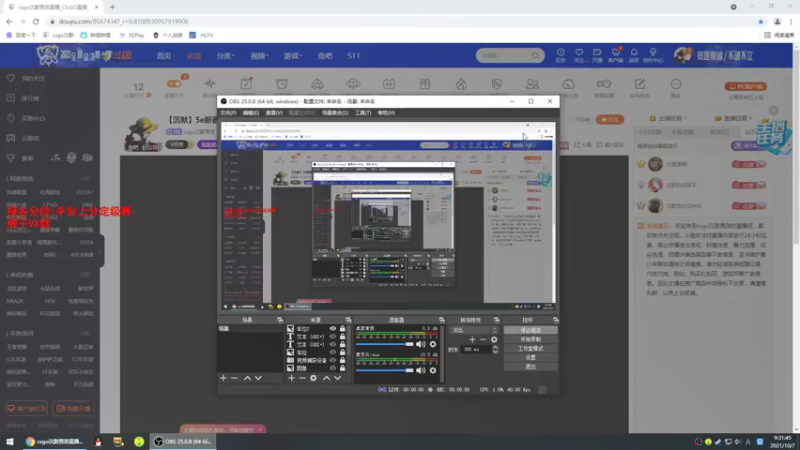The image size is (800, 450).
Task: Add a new scene in OBS Scenes panel
Action: [223, 378]
